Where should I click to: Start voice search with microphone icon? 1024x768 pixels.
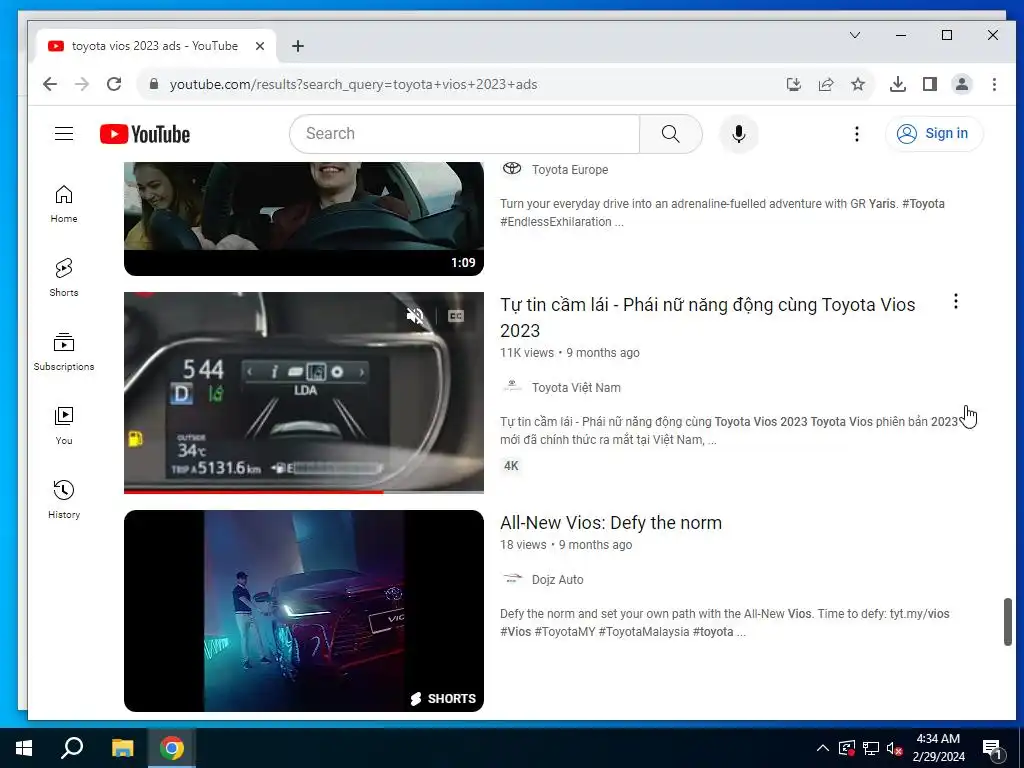739,134
